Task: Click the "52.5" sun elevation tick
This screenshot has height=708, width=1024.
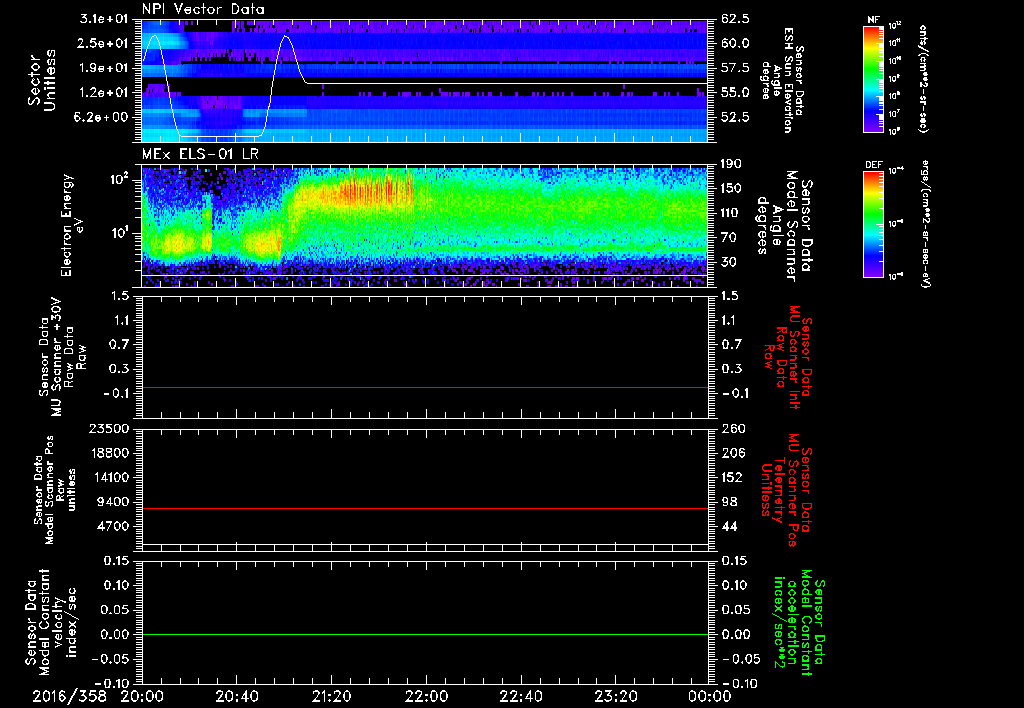Action: [735, 118]
